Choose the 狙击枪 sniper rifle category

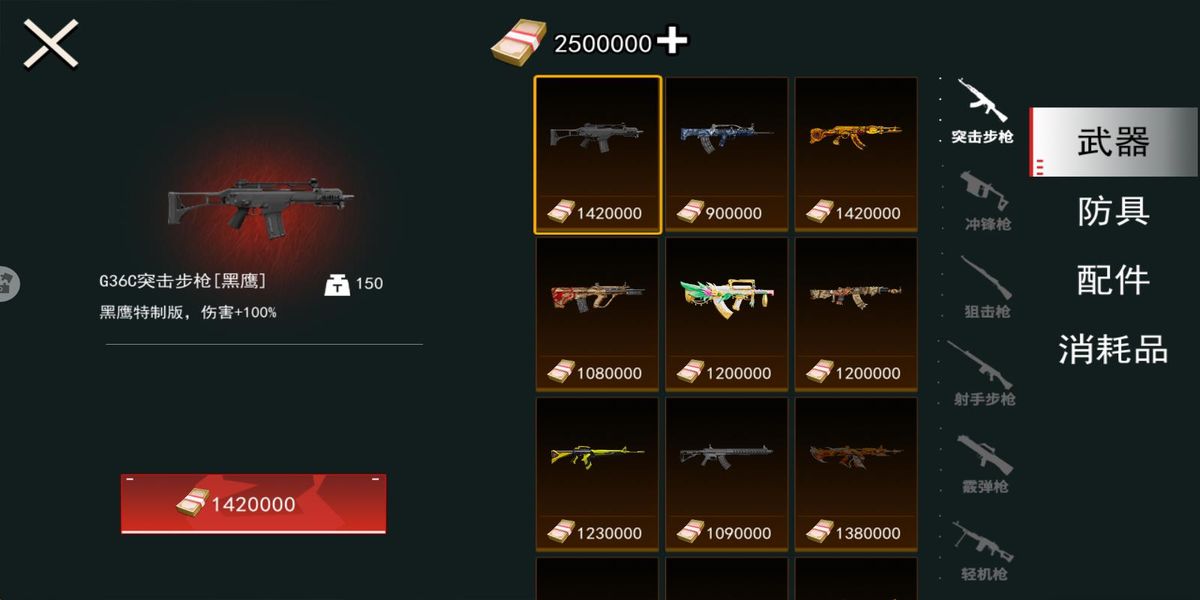point(984,287)
